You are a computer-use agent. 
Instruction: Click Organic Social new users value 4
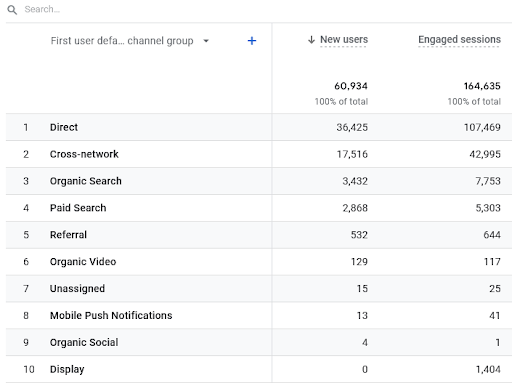(365, 342)
